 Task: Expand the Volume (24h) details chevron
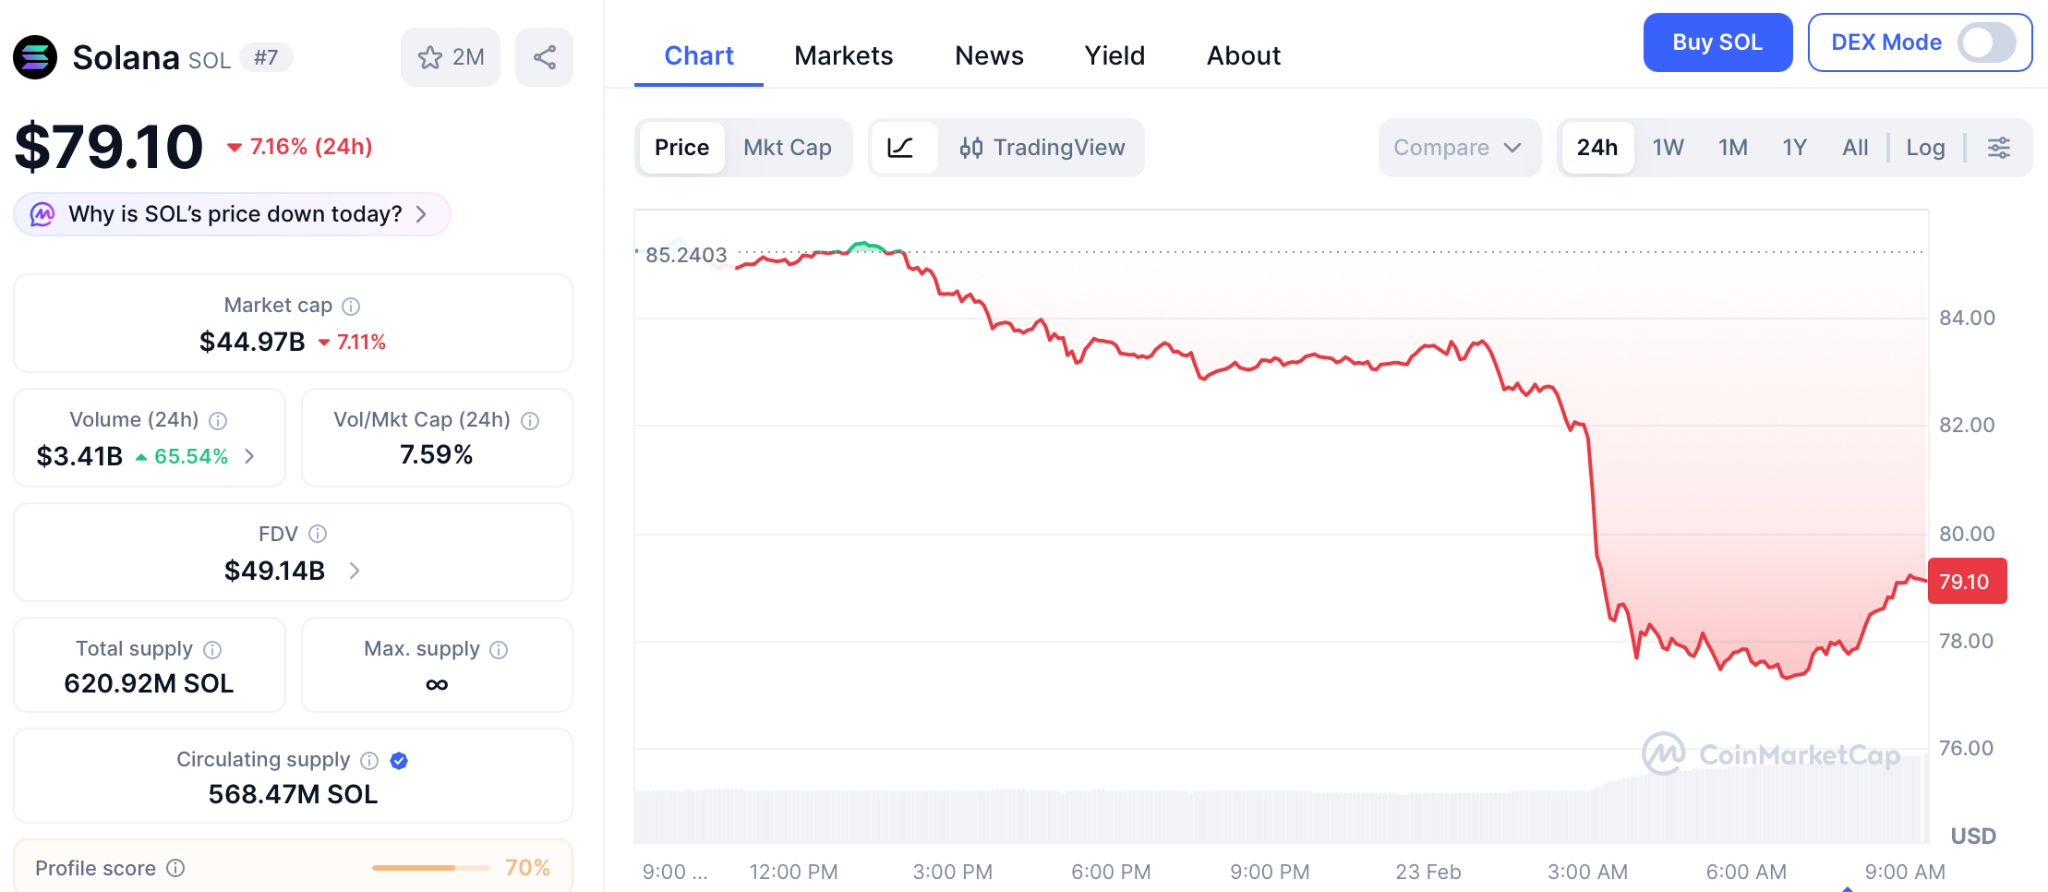point(250,456)
